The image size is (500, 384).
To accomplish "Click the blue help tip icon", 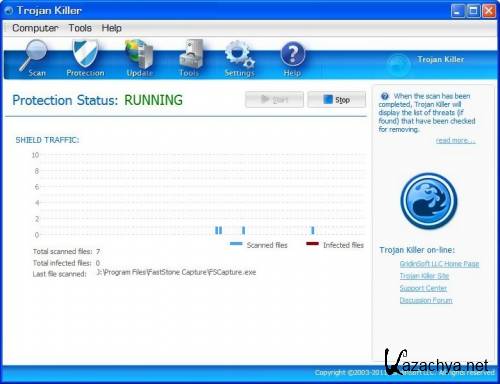I will pos(385,96).
